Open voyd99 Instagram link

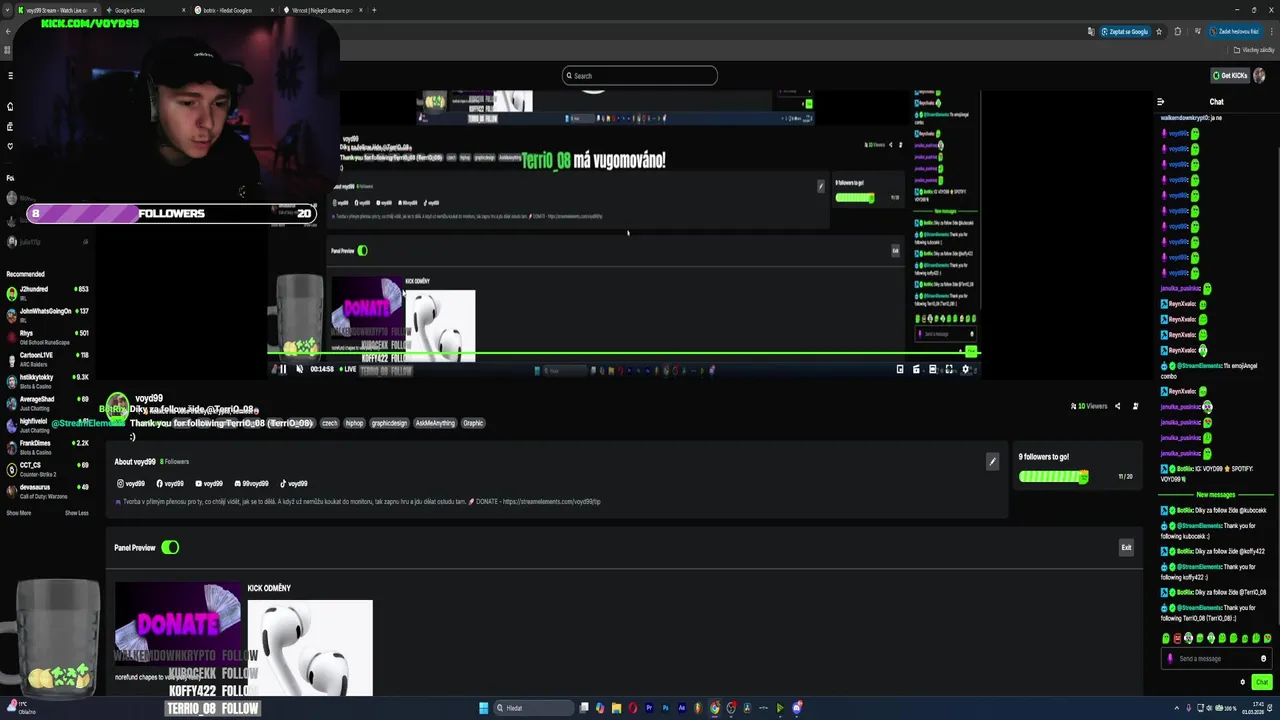tap(131, 483)
